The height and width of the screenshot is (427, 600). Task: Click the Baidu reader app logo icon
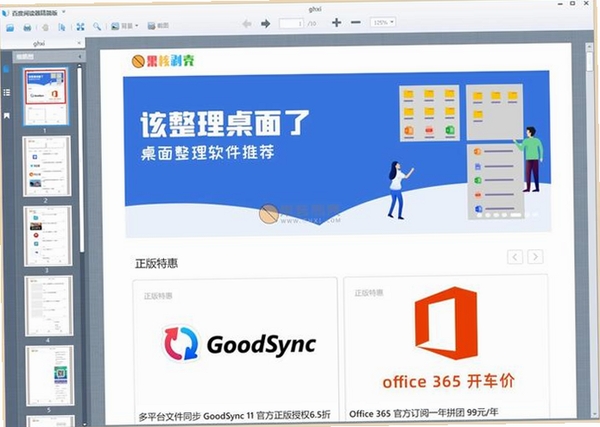(5, 13)
